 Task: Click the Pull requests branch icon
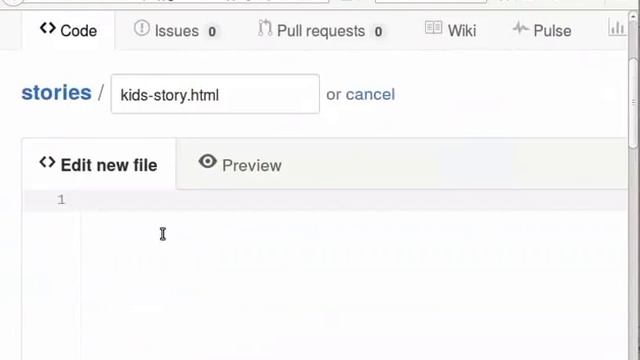pyautogui.click(x=265, y=28)
